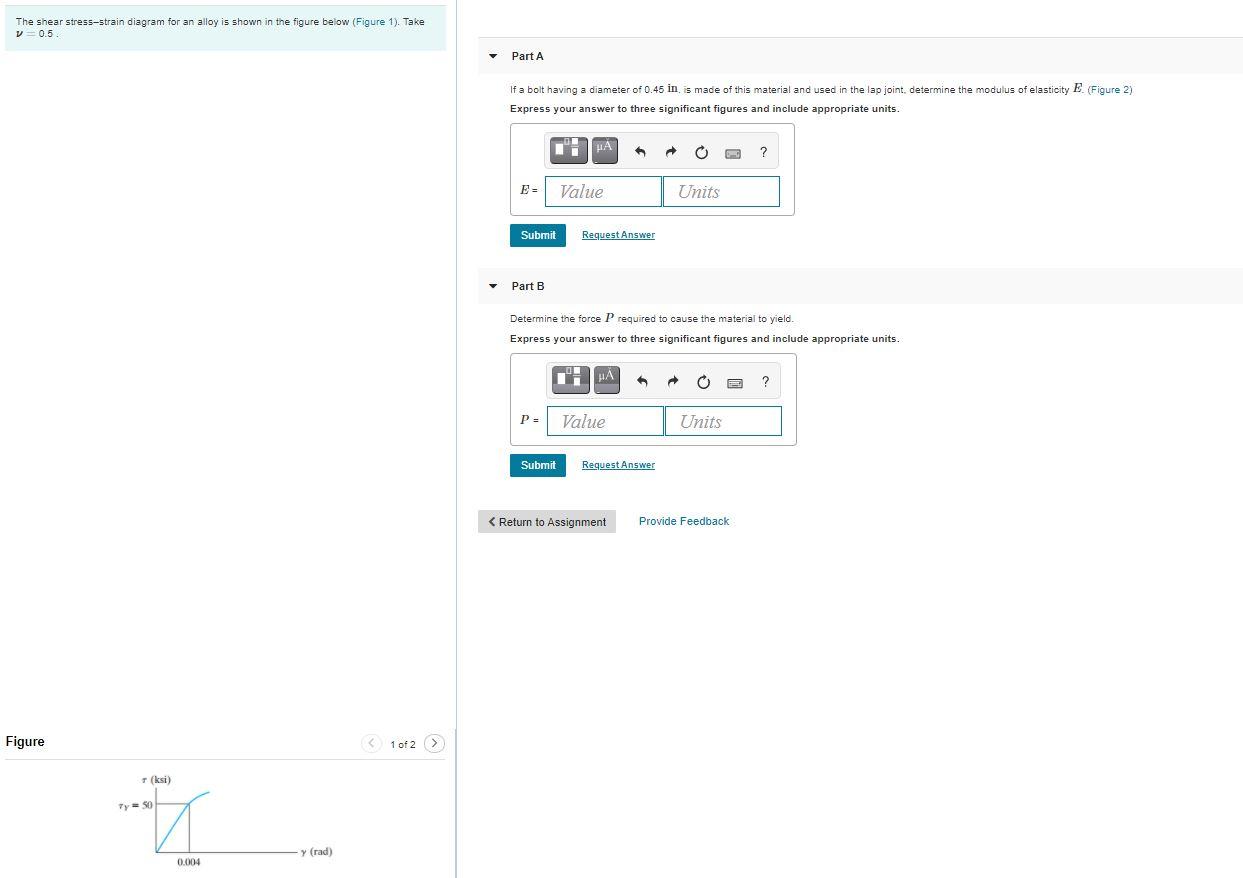The width and height of the screenshot is (1243, 878).
Task: Focus the E value input field
Action: [x=603, y=191]
